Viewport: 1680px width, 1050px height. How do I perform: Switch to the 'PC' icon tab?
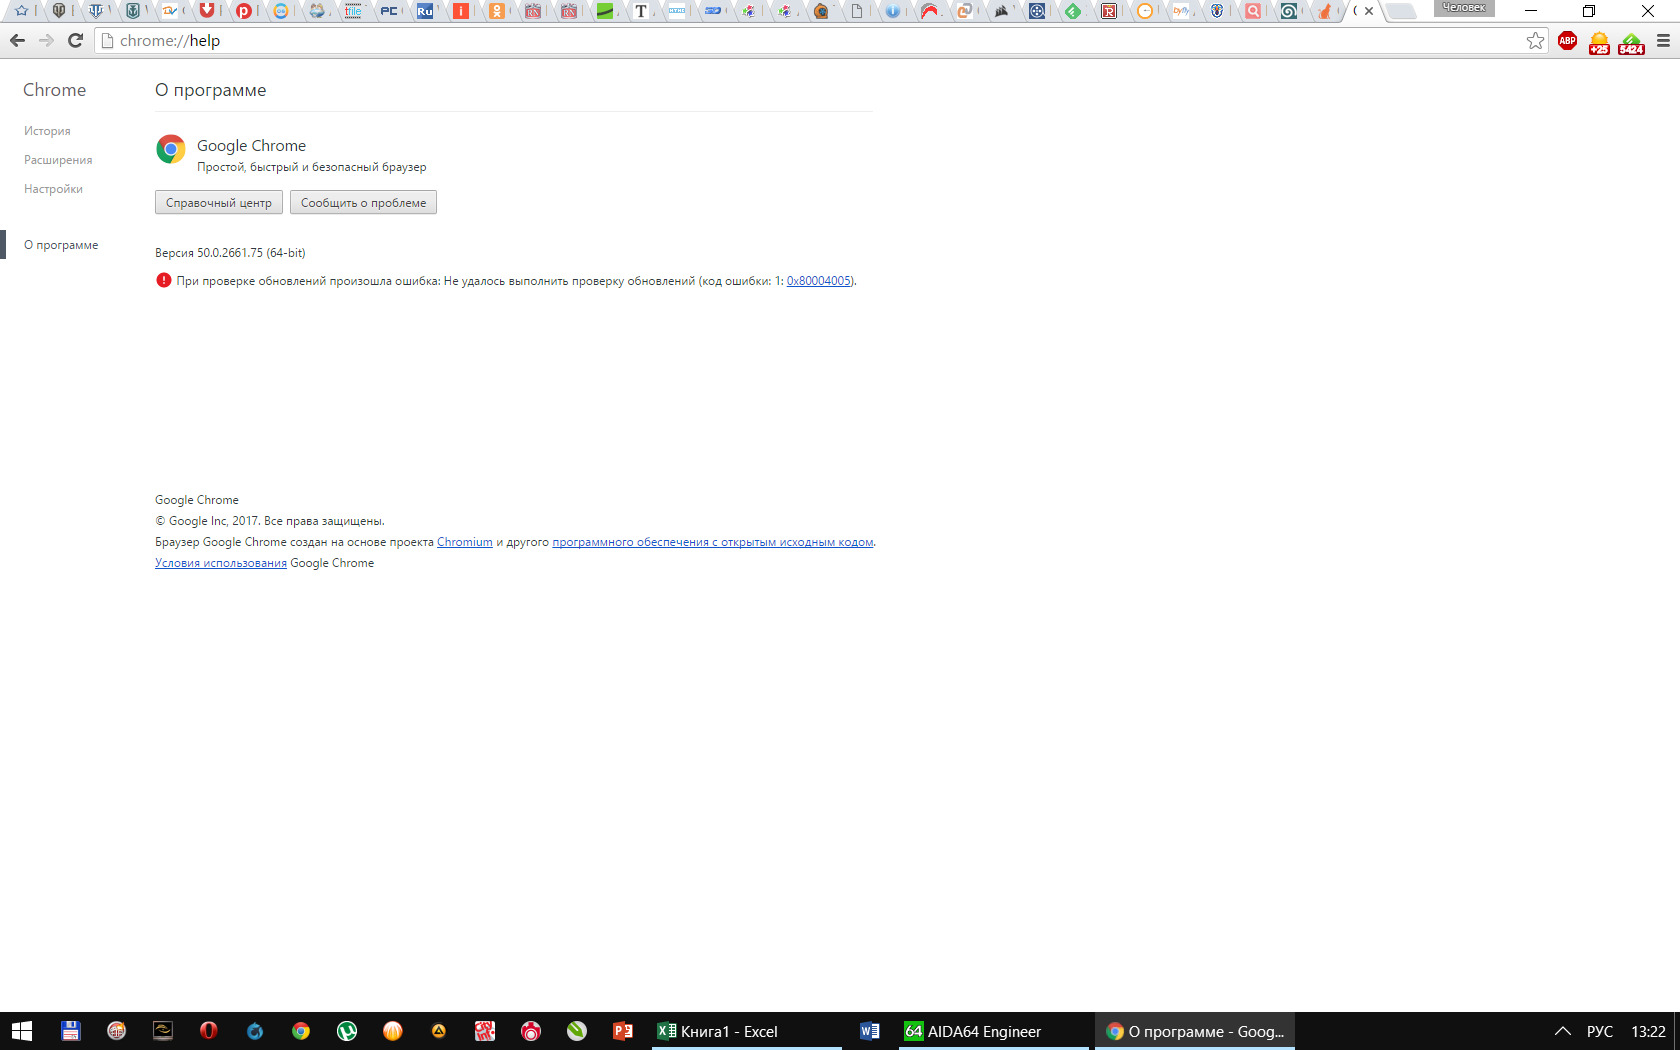point(389,11)
